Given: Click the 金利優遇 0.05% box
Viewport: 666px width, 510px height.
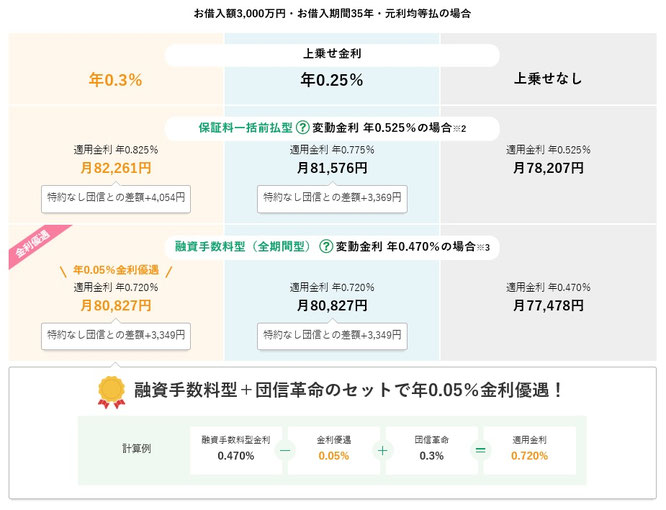Looking at the screenshot, I should [x=333, y=450].
